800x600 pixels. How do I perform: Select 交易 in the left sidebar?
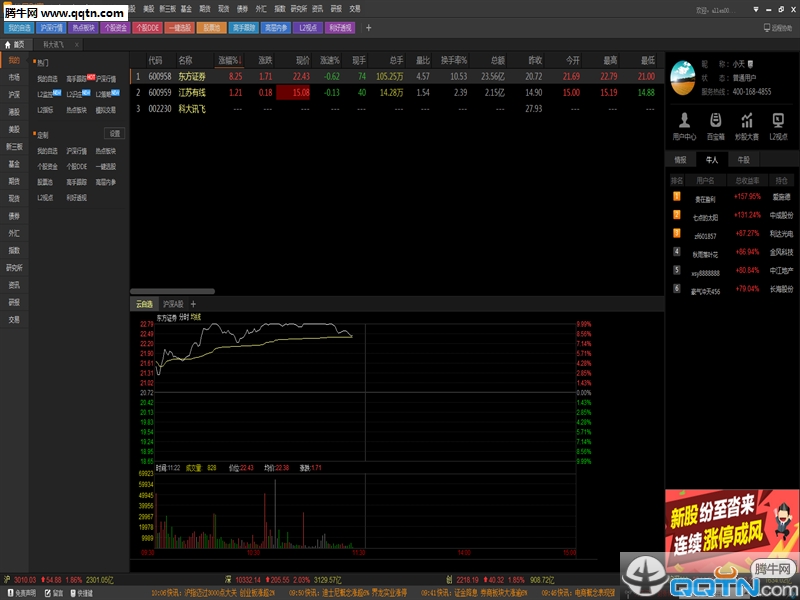tap(14, 319)
